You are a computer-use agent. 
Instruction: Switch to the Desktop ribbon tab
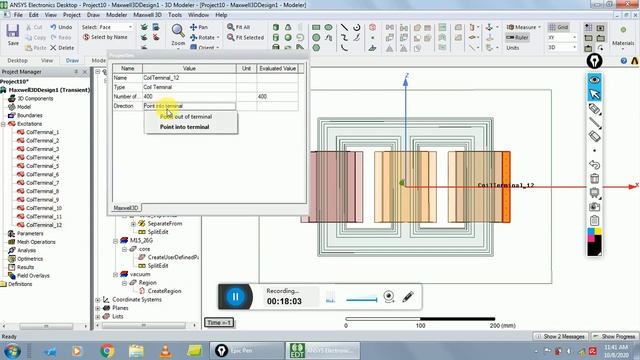tap(17, 60)
